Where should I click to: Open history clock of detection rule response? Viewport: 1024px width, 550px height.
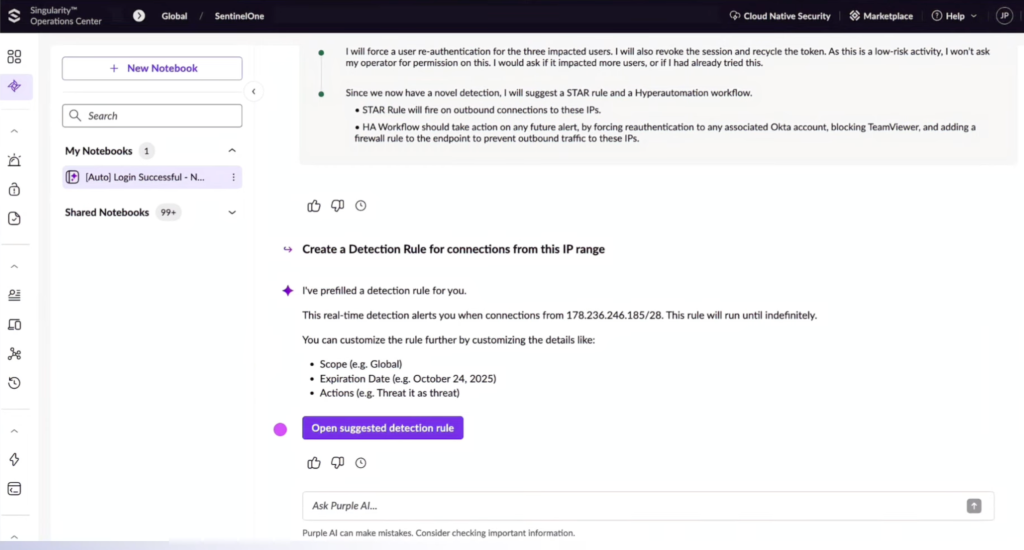click(360, 462)
